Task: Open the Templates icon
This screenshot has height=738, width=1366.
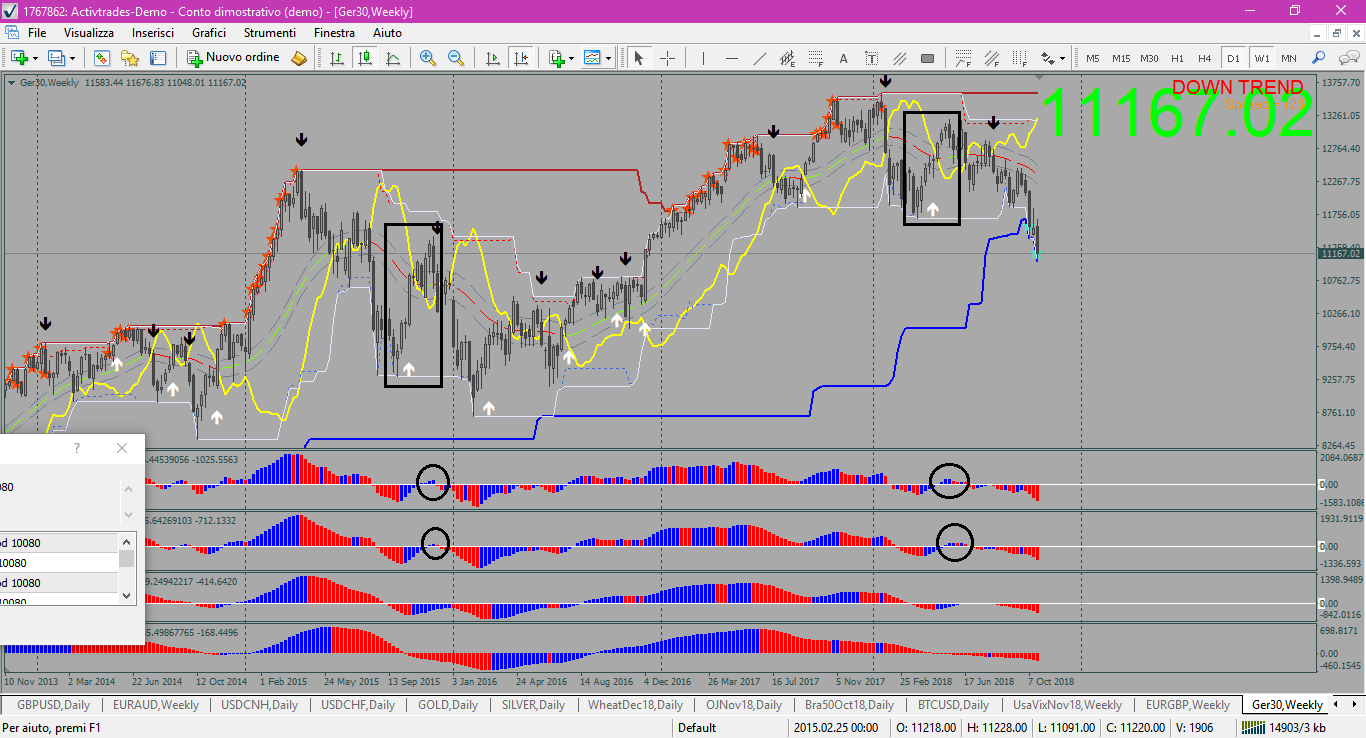Action: pos(593,58)
